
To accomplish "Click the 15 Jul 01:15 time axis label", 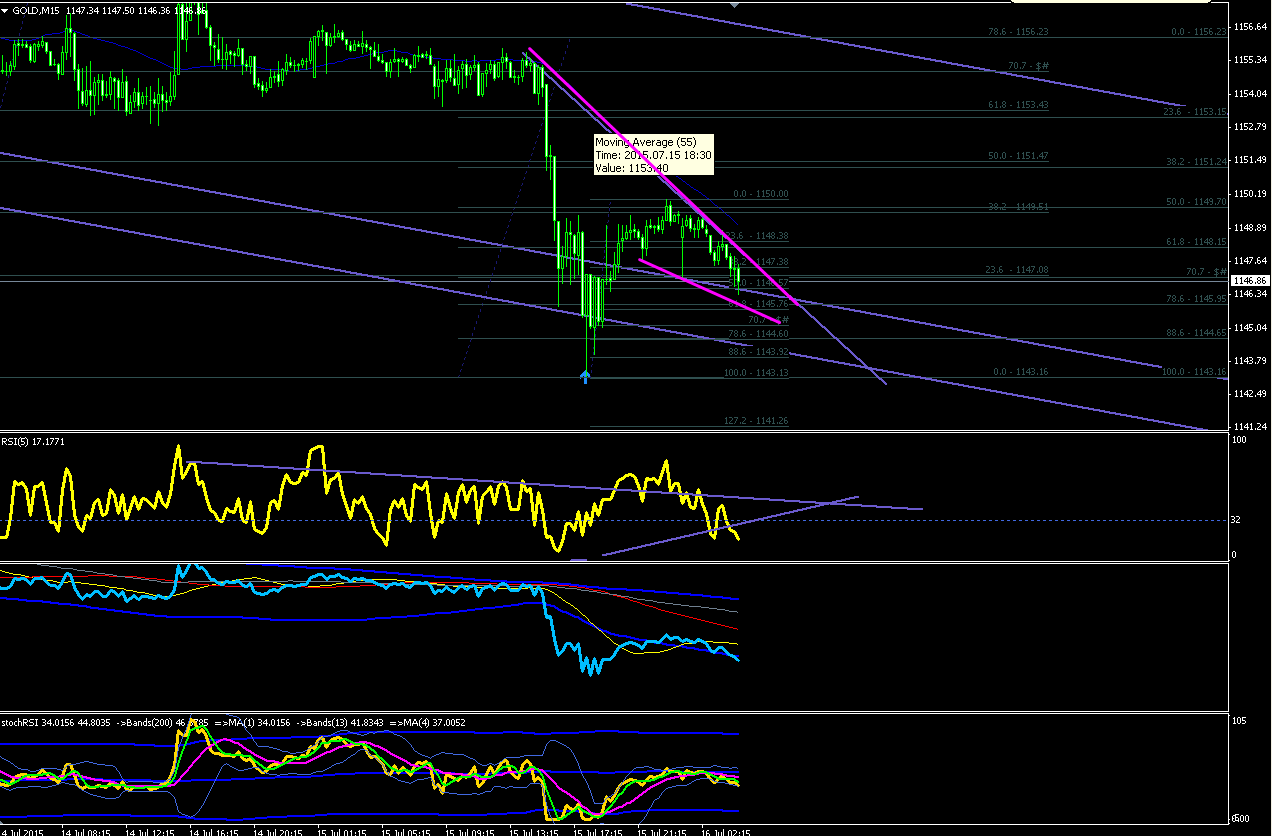I will [342, 831].
